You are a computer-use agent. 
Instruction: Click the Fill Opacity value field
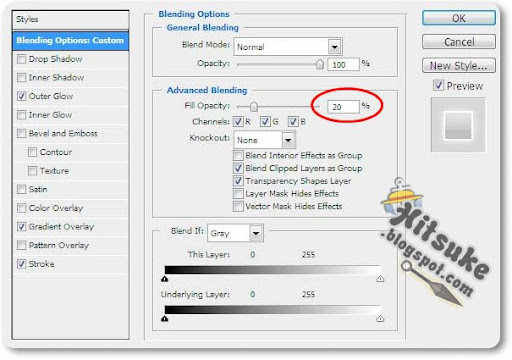coord(344,107)
